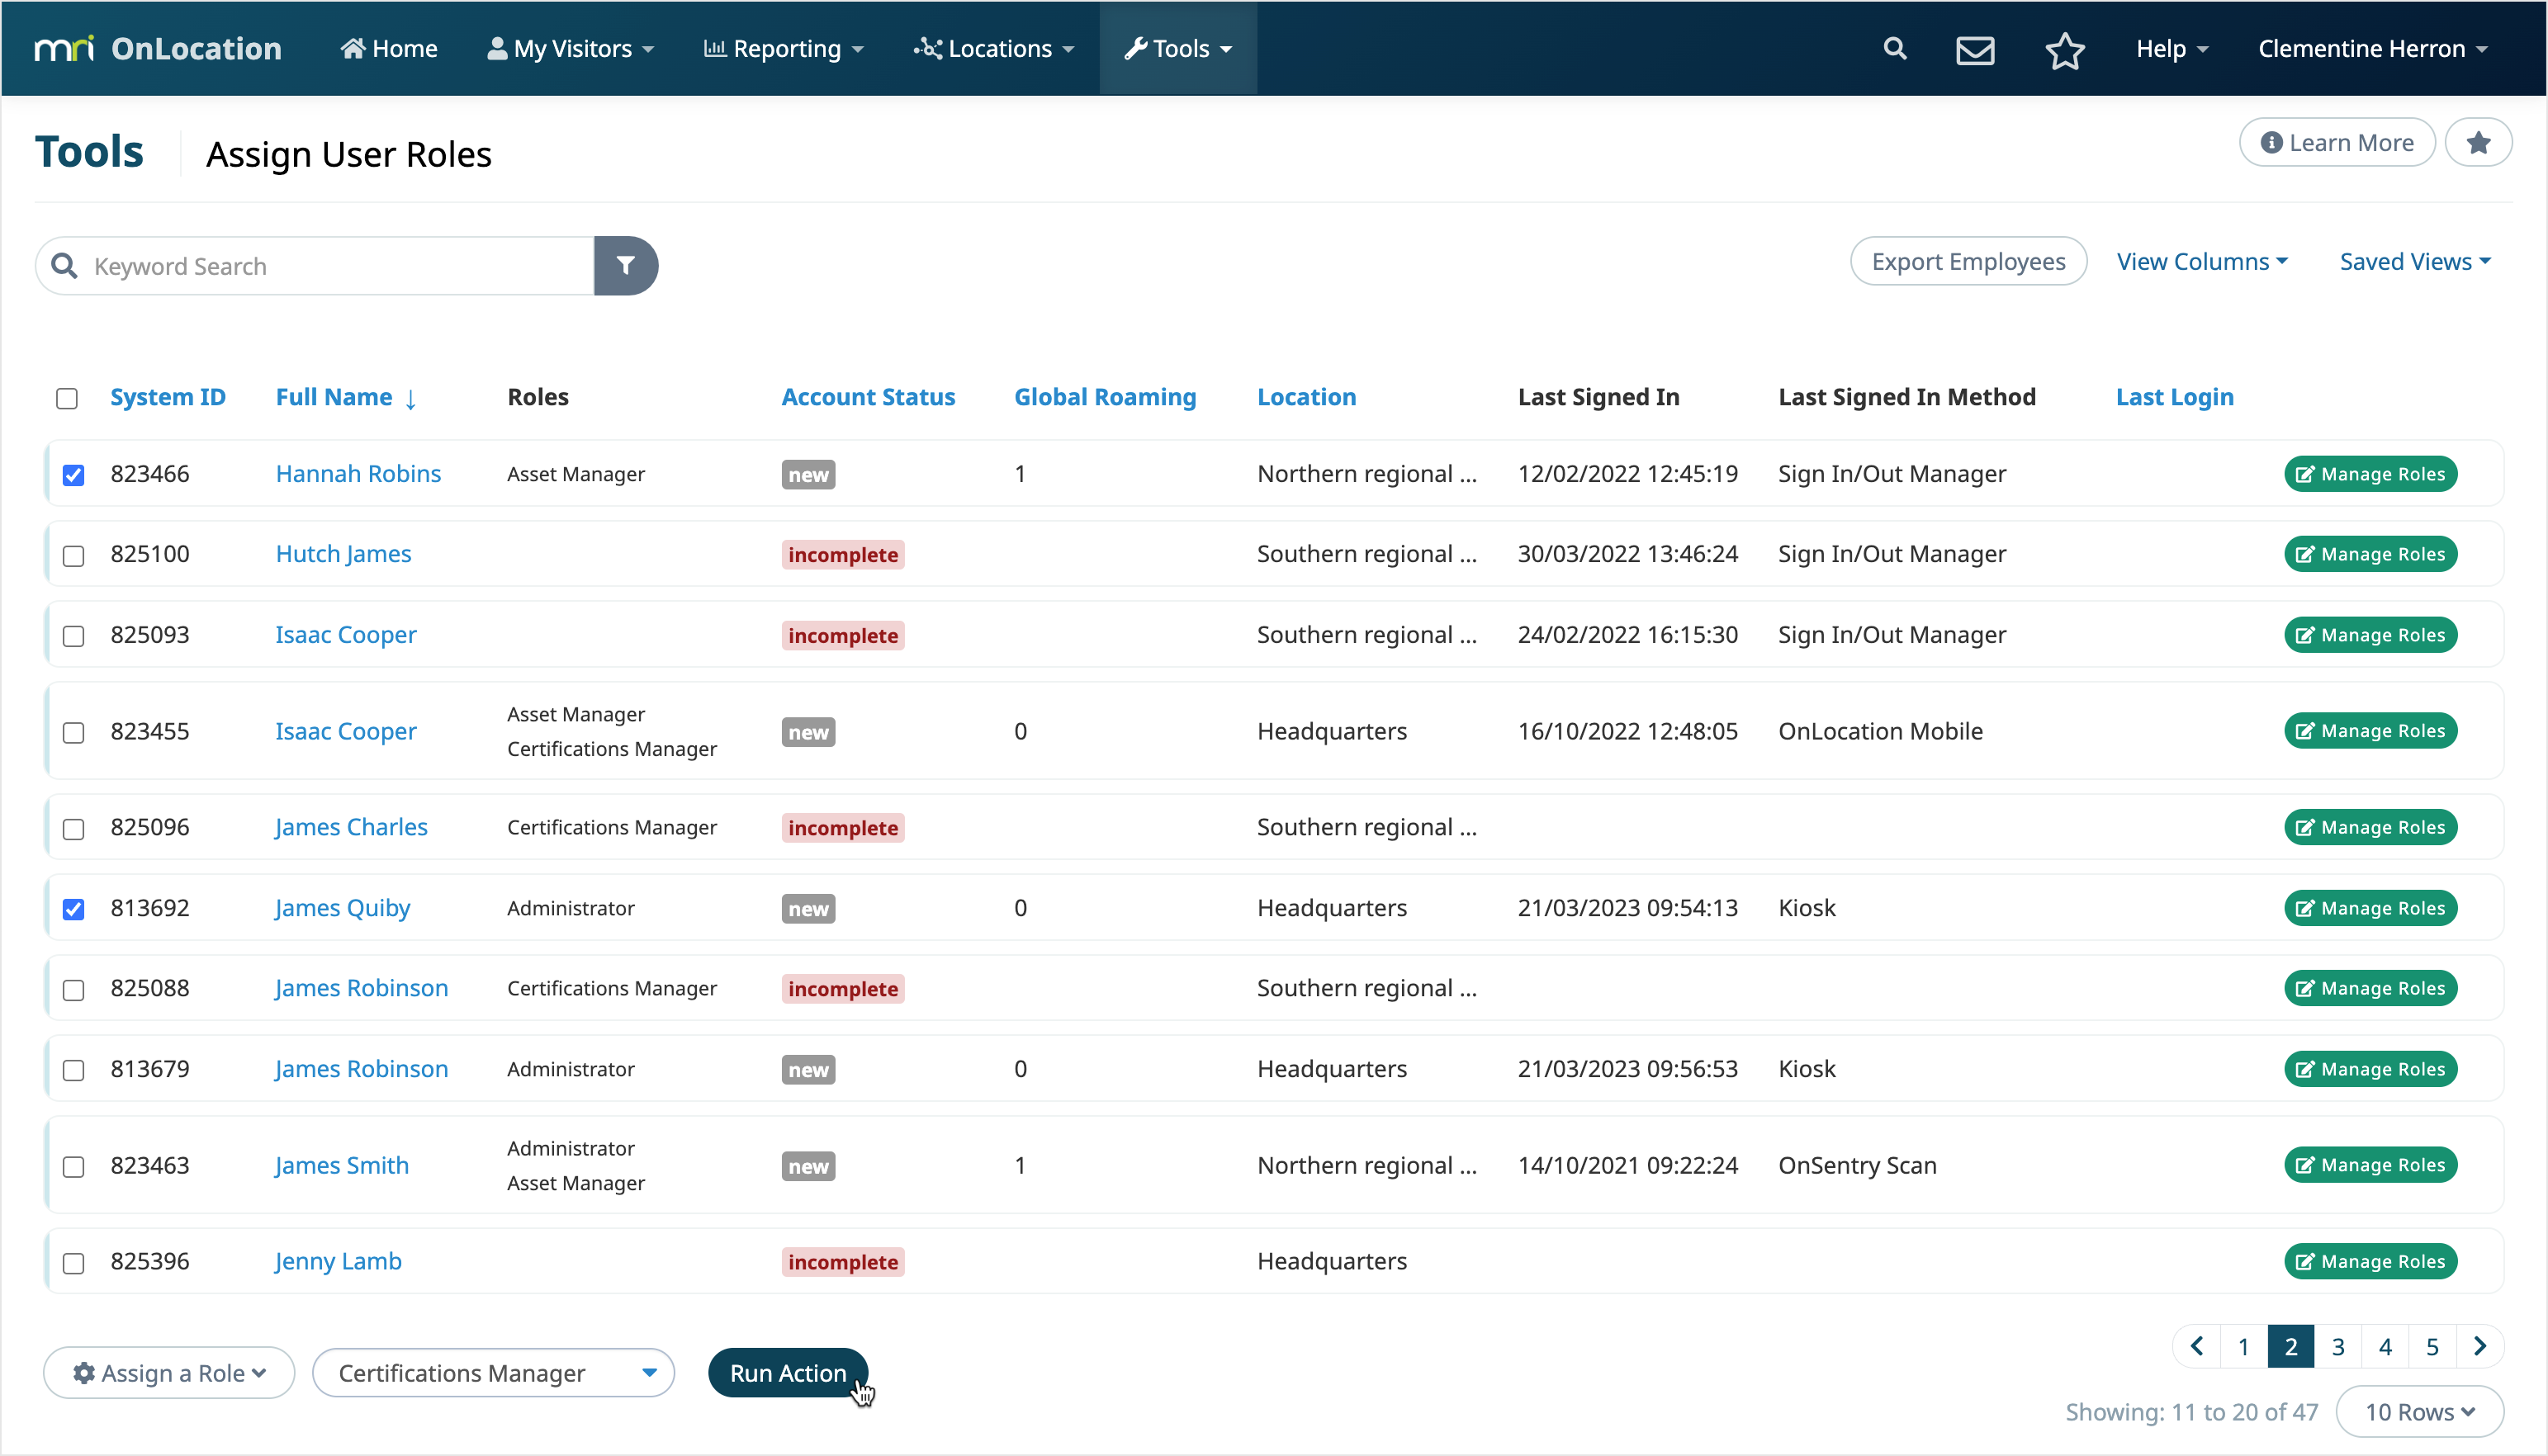Check the checkbox for System ID 823455
Image resolution: width=2548 pixels, height=1456 pixels.
(73, 732)
